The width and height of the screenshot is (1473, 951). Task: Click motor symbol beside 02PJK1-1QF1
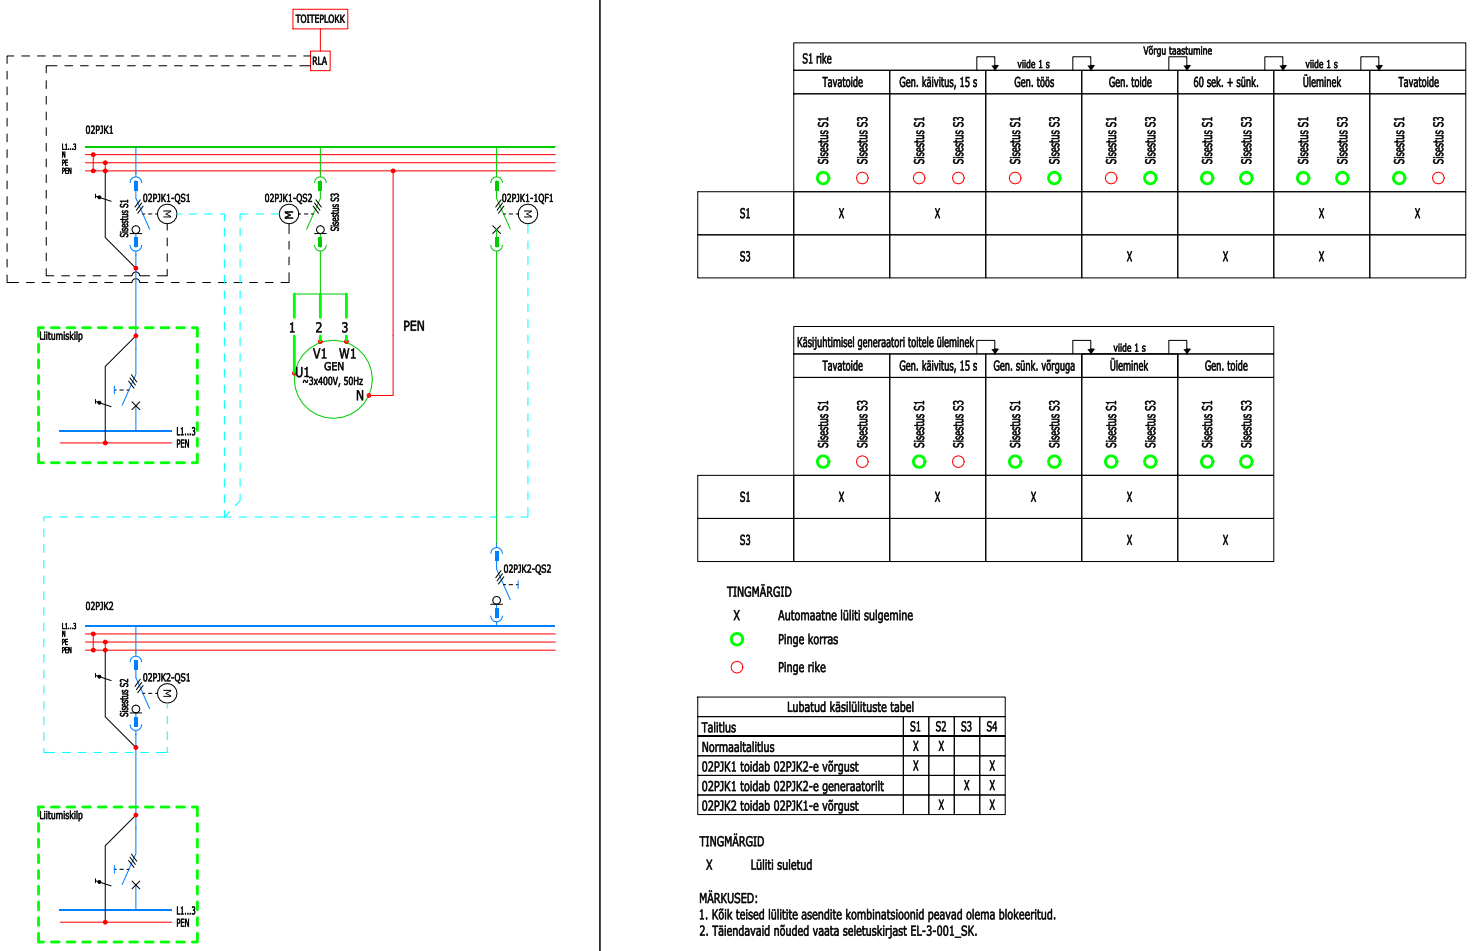click(528, 214)
